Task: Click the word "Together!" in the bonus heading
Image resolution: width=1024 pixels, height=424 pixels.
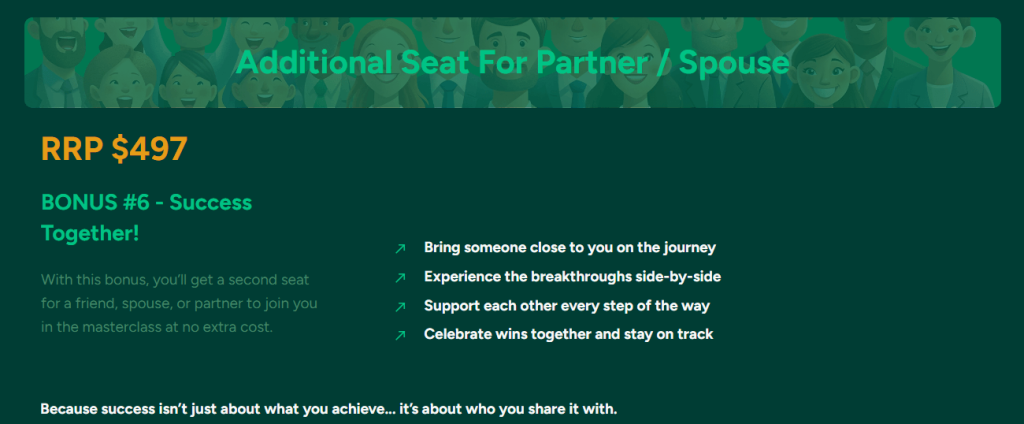Action: pos(90,233)
